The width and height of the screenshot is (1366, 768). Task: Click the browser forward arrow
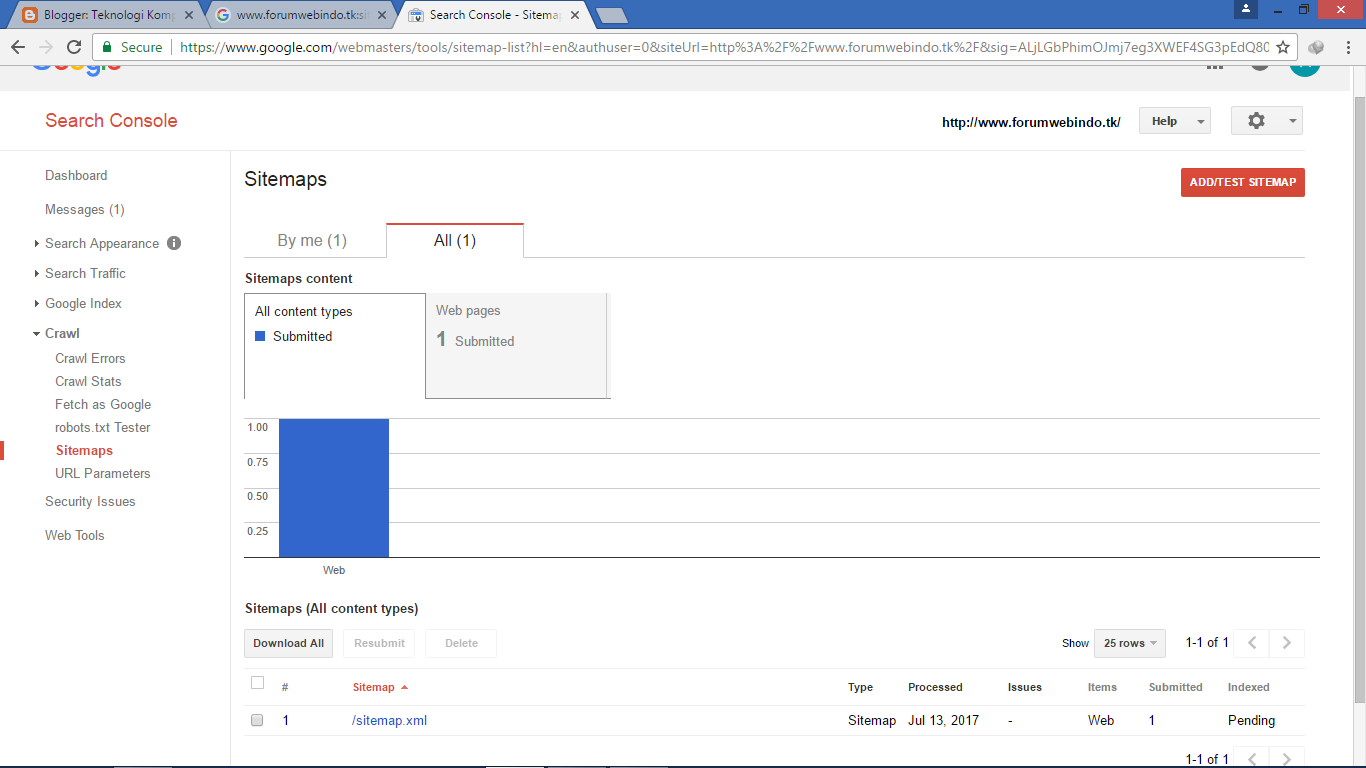pyautogui.click(x=46, y=47)
